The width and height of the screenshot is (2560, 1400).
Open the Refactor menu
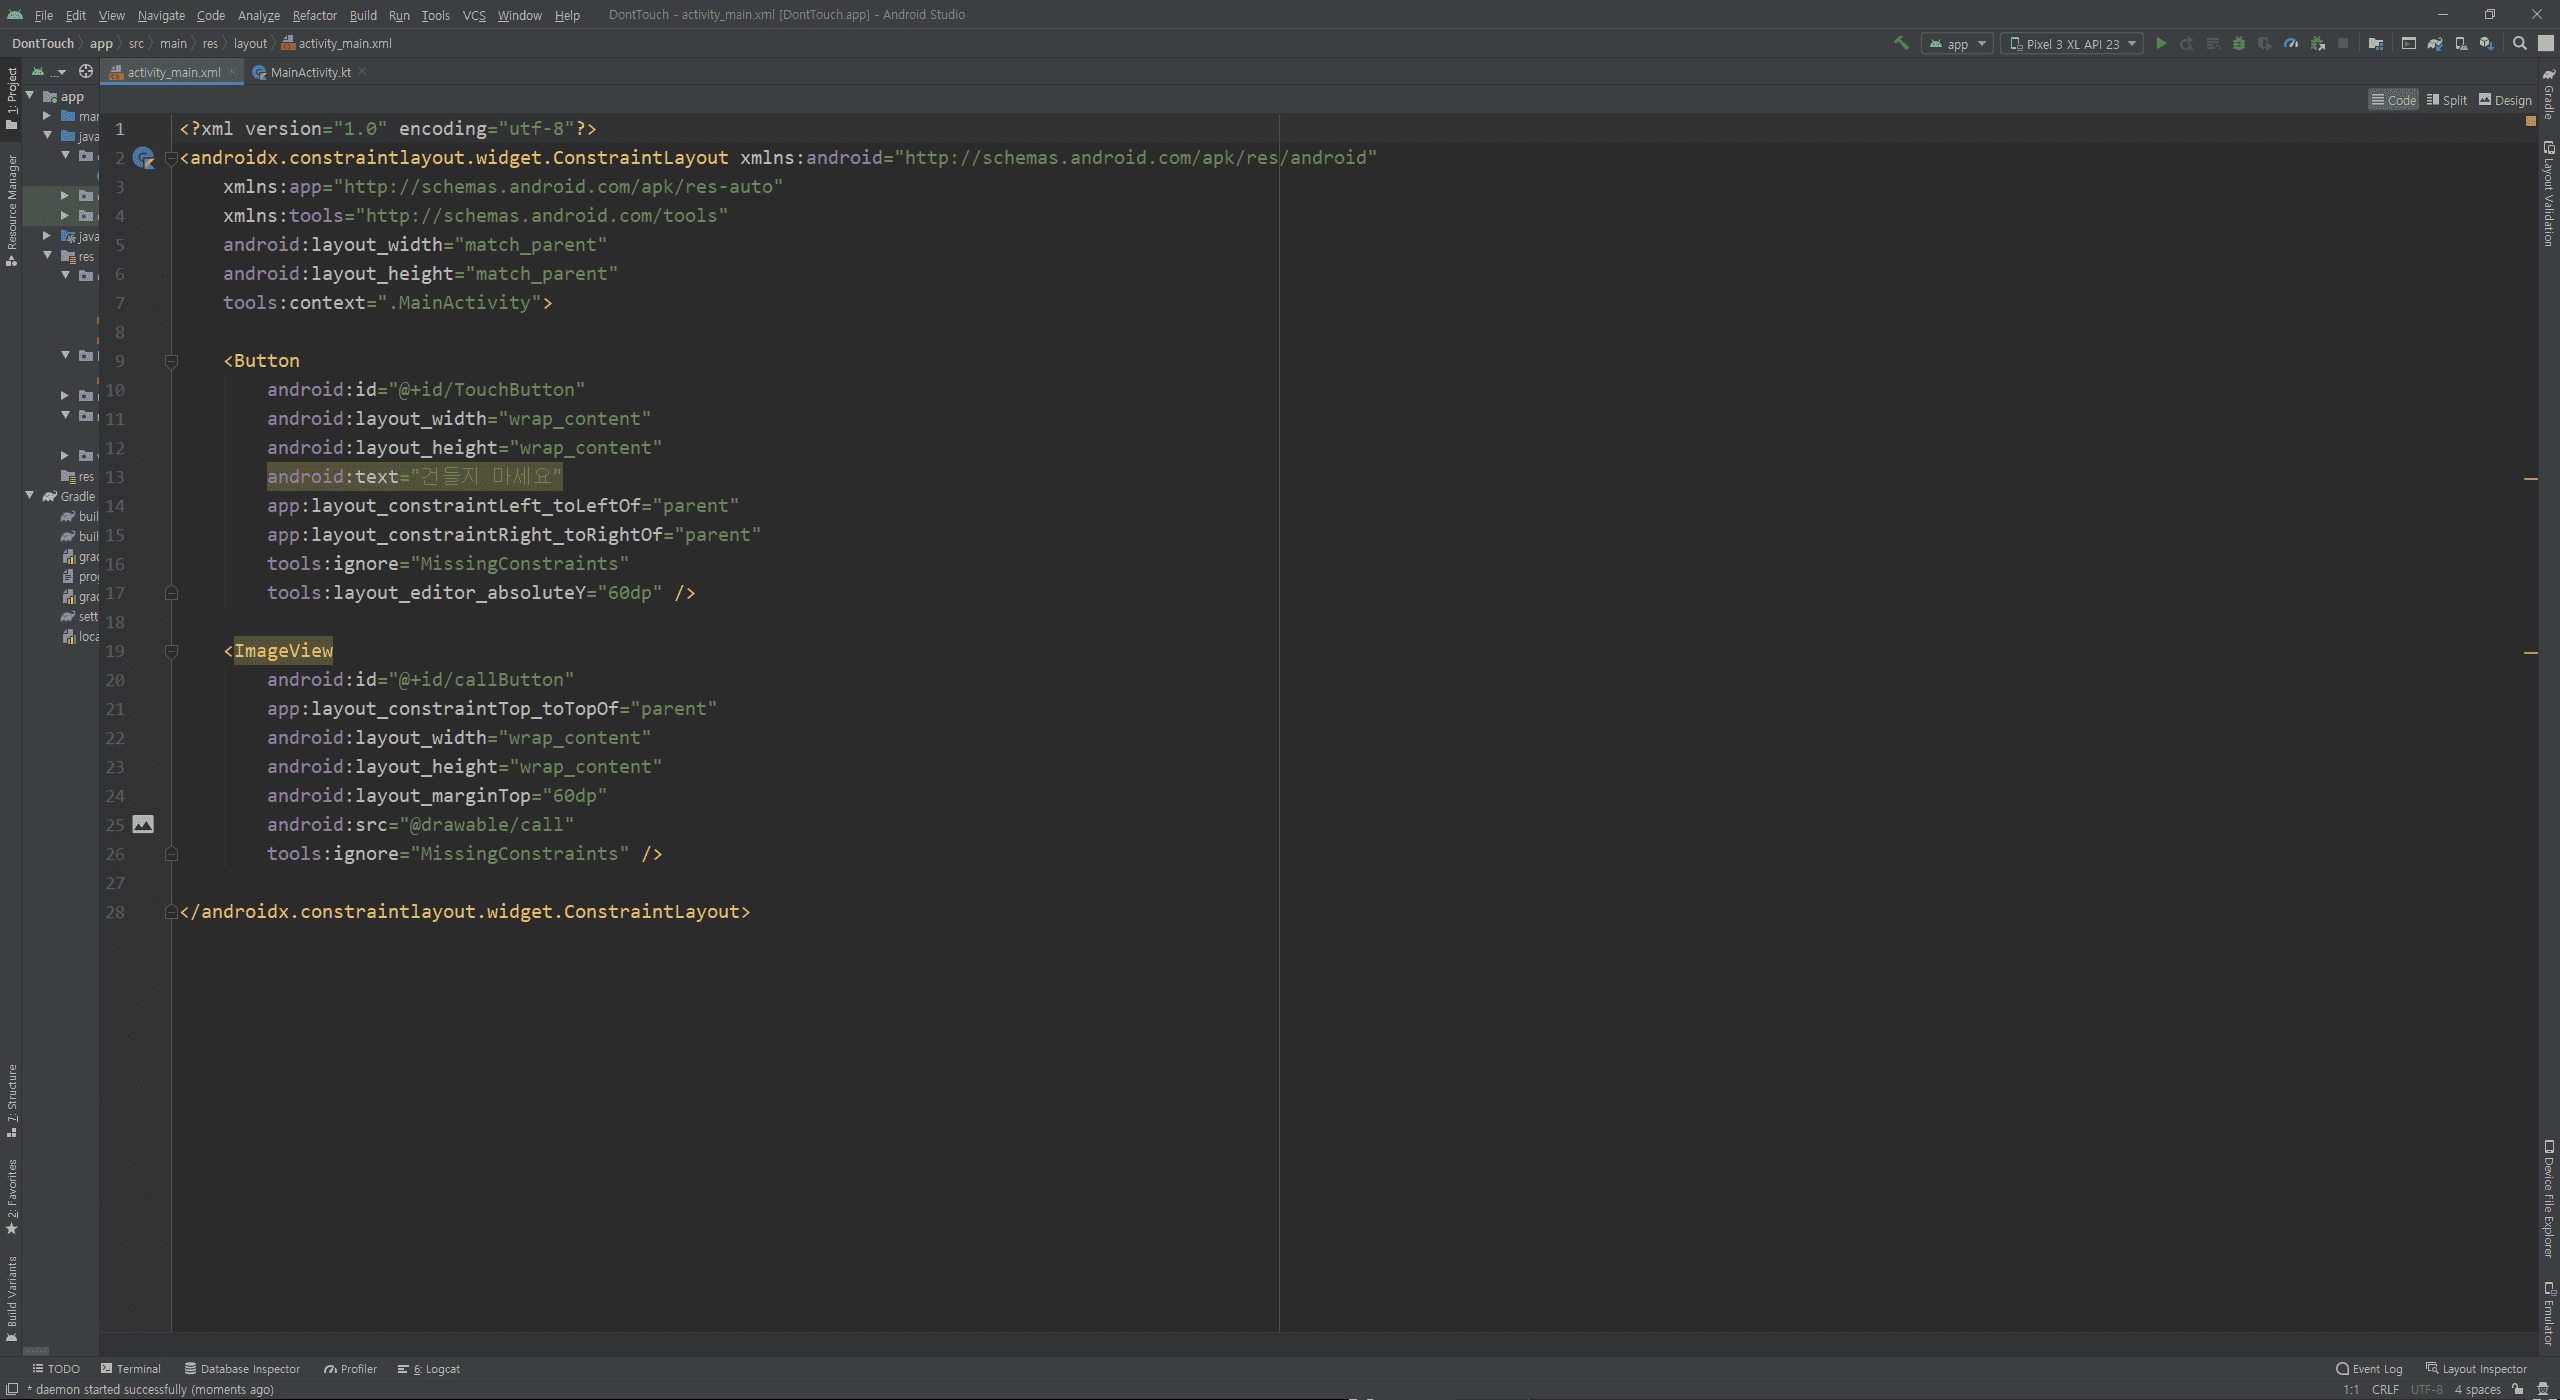[x=314, y=15]
